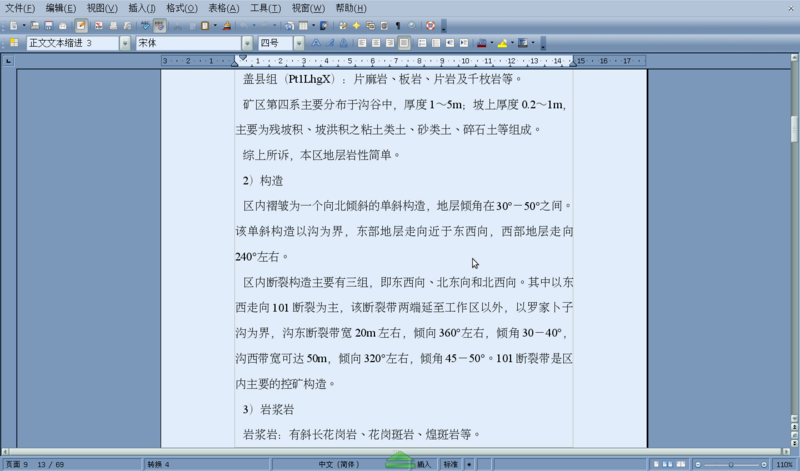The image size is (800, 471).
Task: Toggle italic formatting
Action: [x=330, y=43]
